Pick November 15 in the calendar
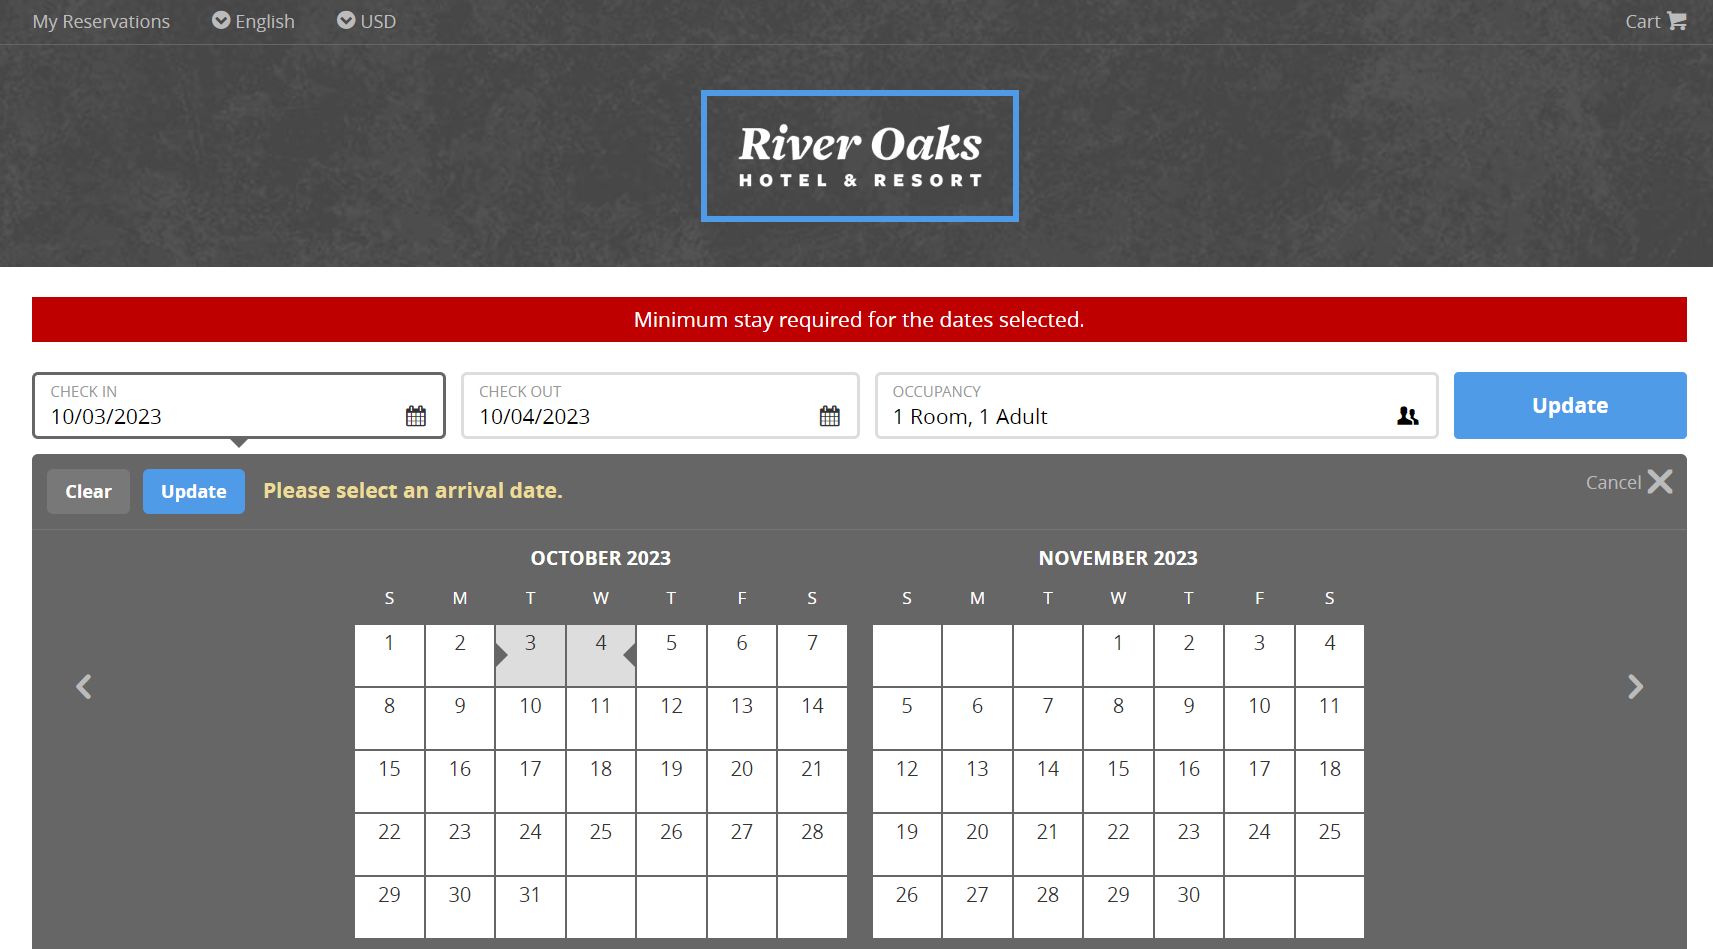Image resolution: width=1713 pixels, height=949 pixels. pos(1118,782)
